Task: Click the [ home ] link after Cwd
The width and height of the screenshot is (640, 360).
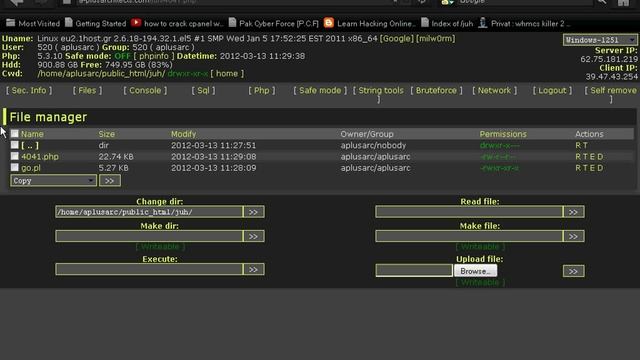Action: (227, 73)
